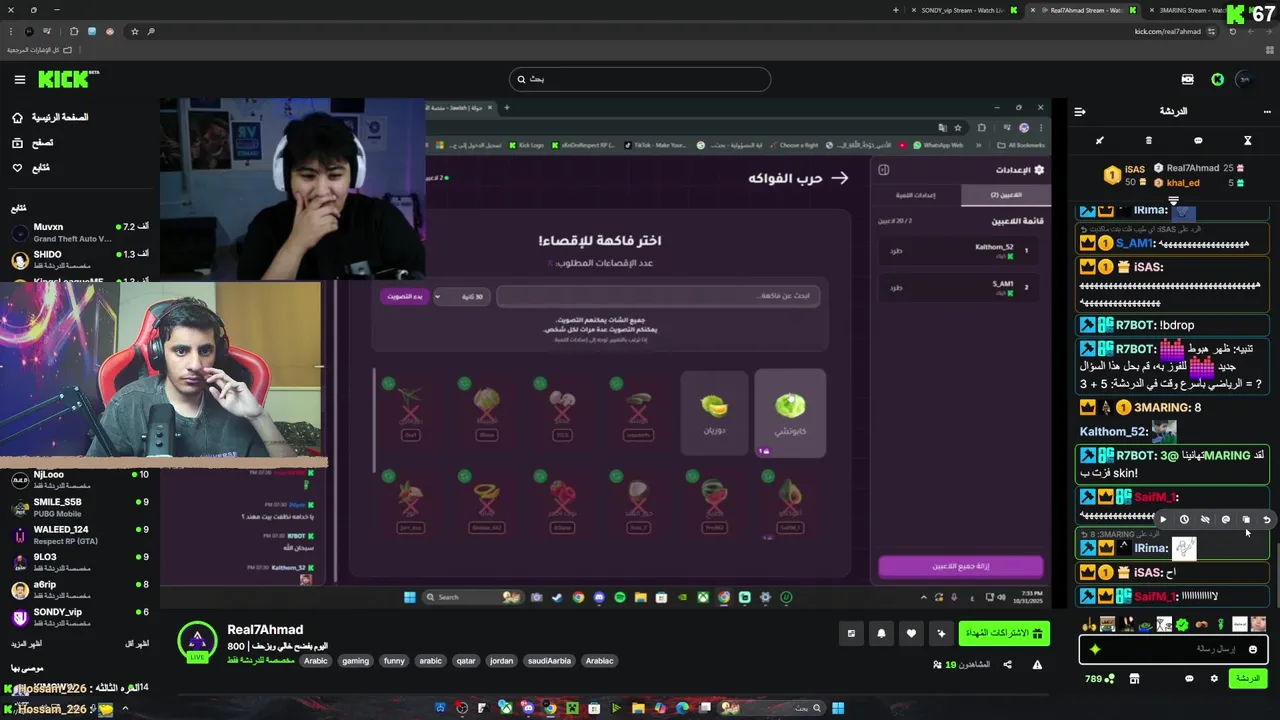Click the green Kick icon in header
Screen dimensions: 1280x720
tap(1217, 79)
